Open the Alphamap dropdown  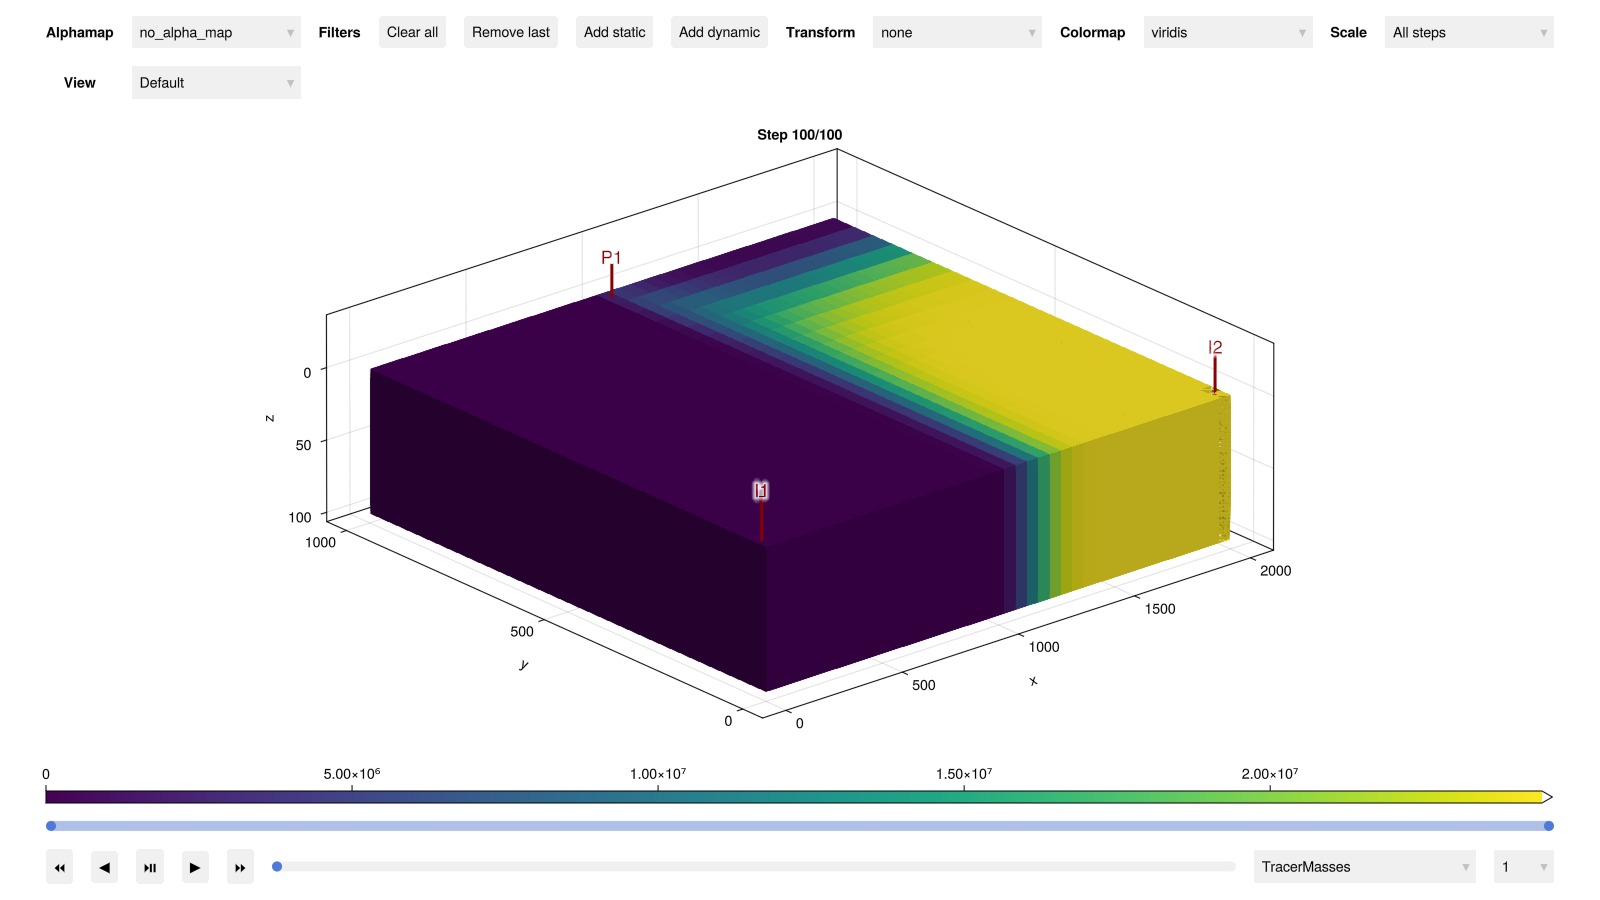click(x=216, y=32)
